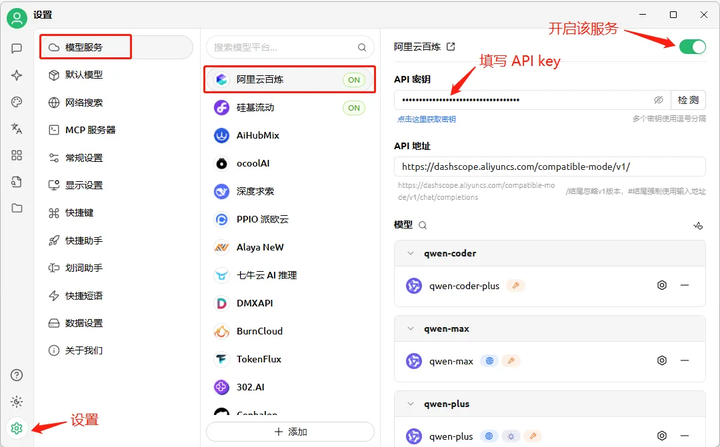Viewport: 720px width, 447px height.
Task: Open the files folder sidebar icon
Action: [17, 208]
